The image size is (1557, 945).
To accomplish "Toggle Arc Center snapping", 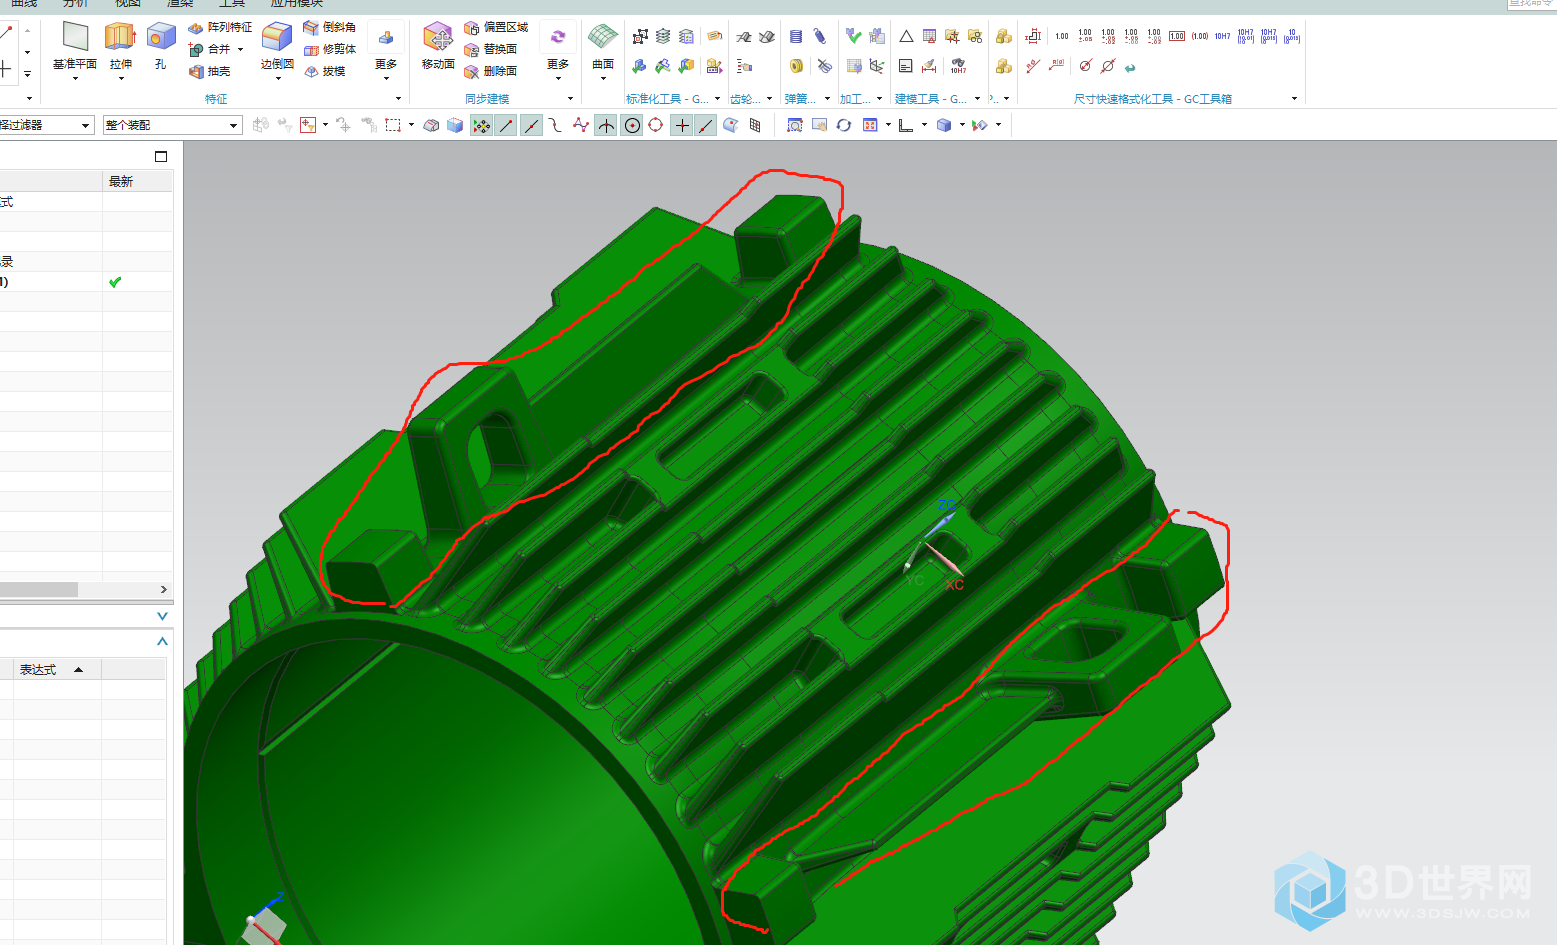I will point(632,125).
